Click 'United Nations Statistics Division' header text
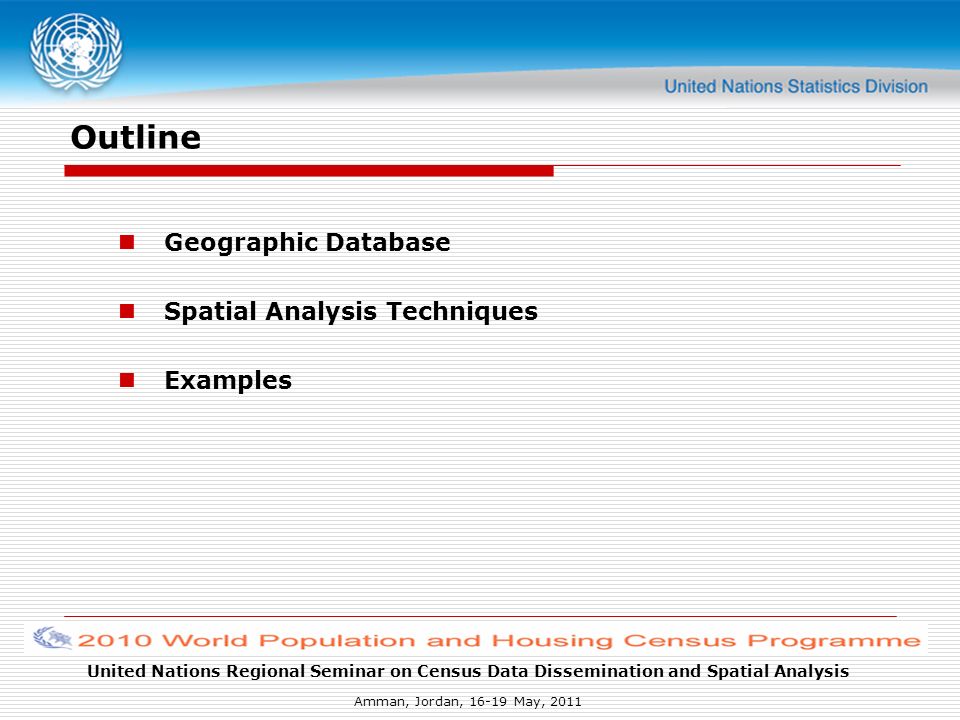Viewport: 960px width, 720px height. tap(796, 86)
